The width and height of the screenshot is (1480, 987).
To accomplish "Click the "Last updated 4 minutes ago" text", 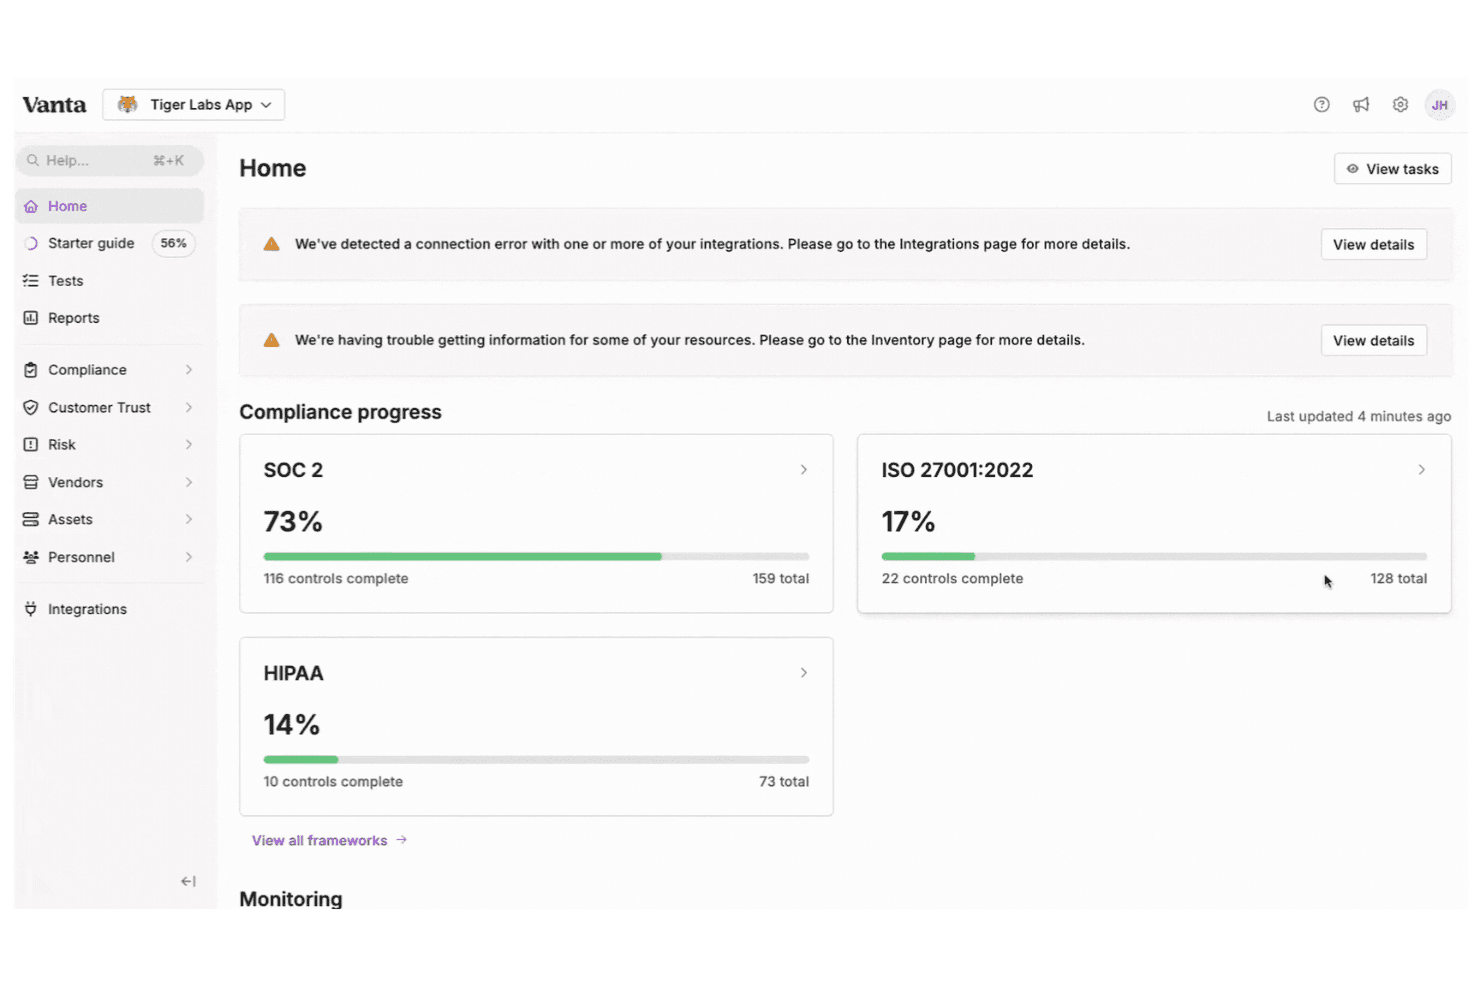I will [x=1358, y=416].
